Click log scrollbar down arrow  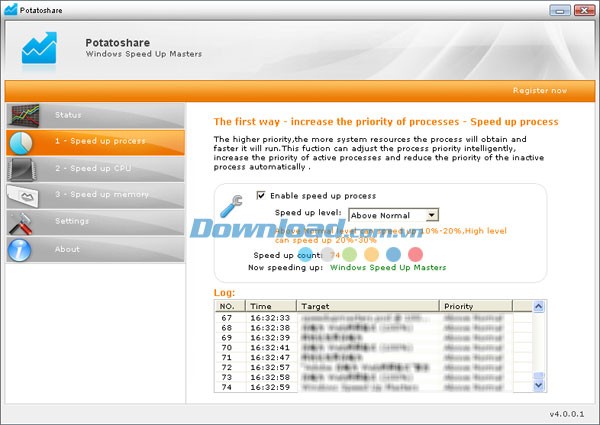(538, 385)
